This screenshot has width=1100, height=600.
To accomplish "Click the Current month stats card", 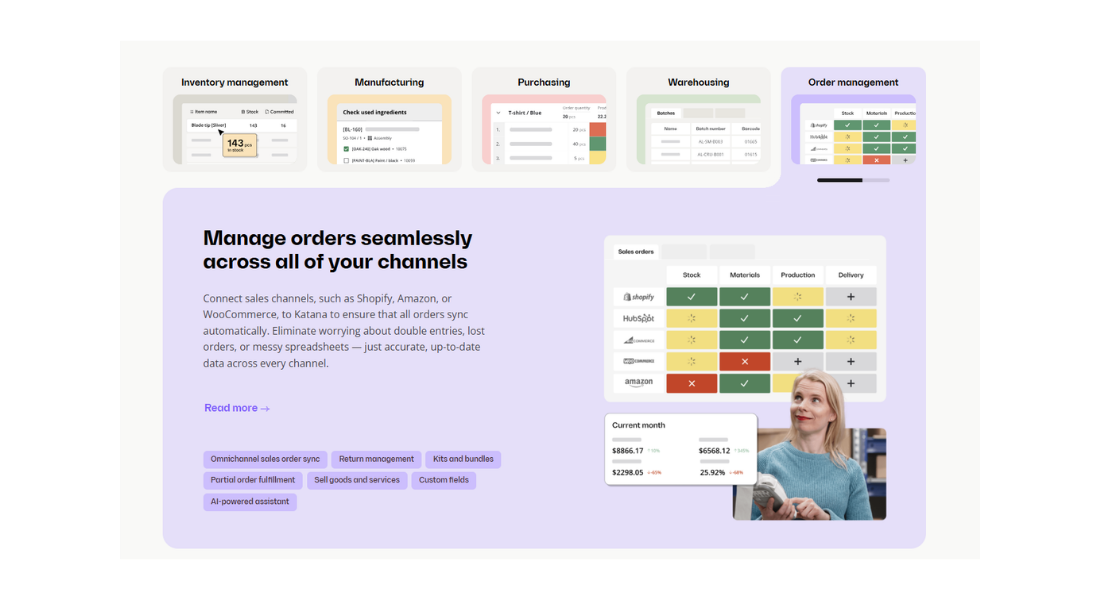I will coord(680,449).
